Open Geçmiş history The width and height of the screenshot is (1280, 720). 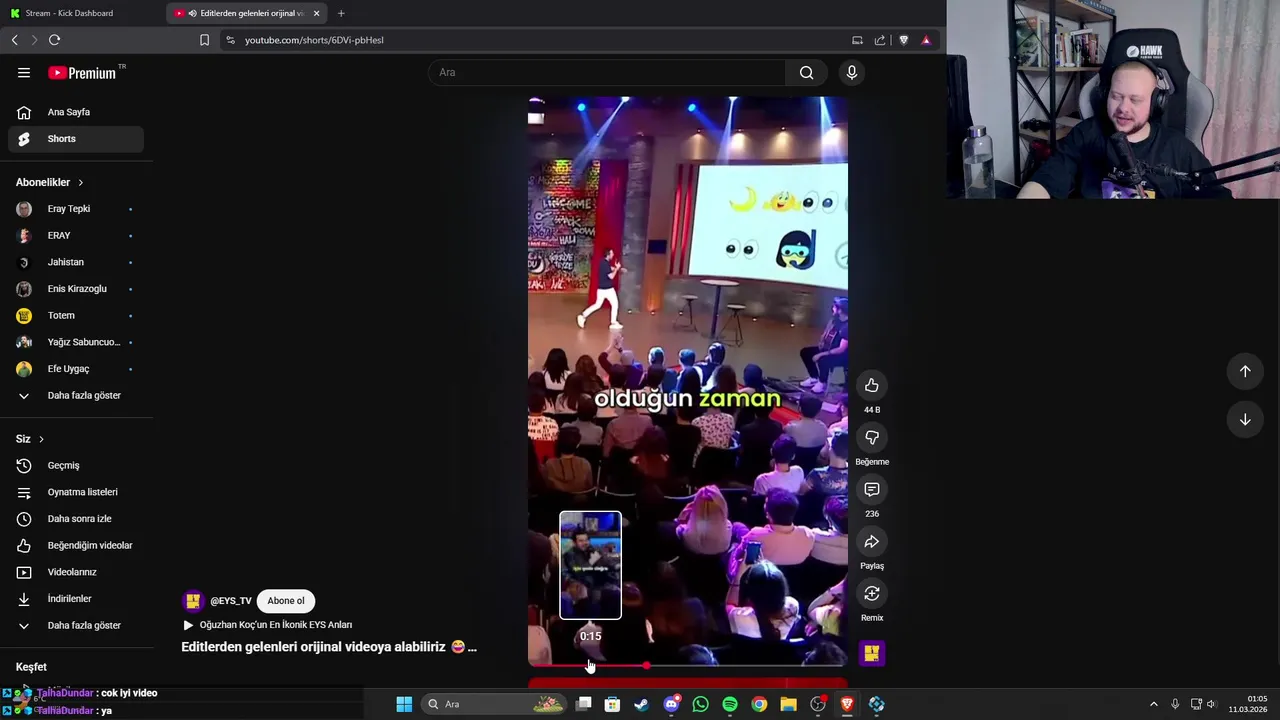click(76, 466)
